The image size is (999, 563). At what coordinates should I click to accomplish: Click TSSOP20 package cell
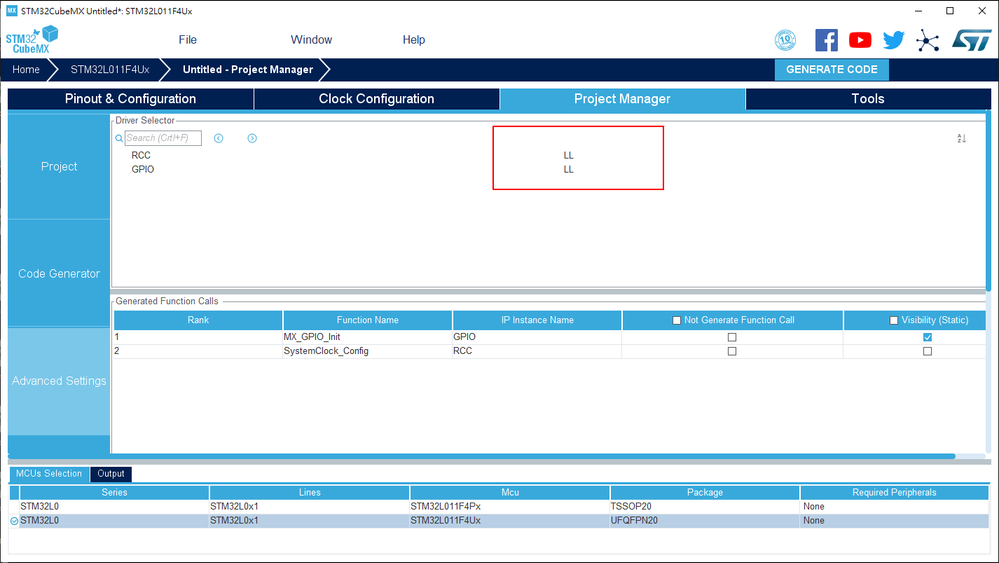click(x=705, y=506)
